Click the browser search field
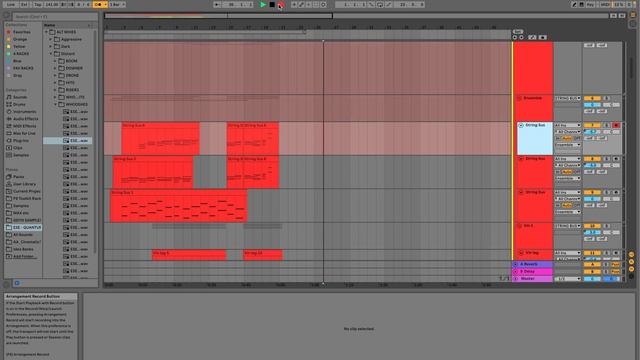 click(x=55, y=17)
